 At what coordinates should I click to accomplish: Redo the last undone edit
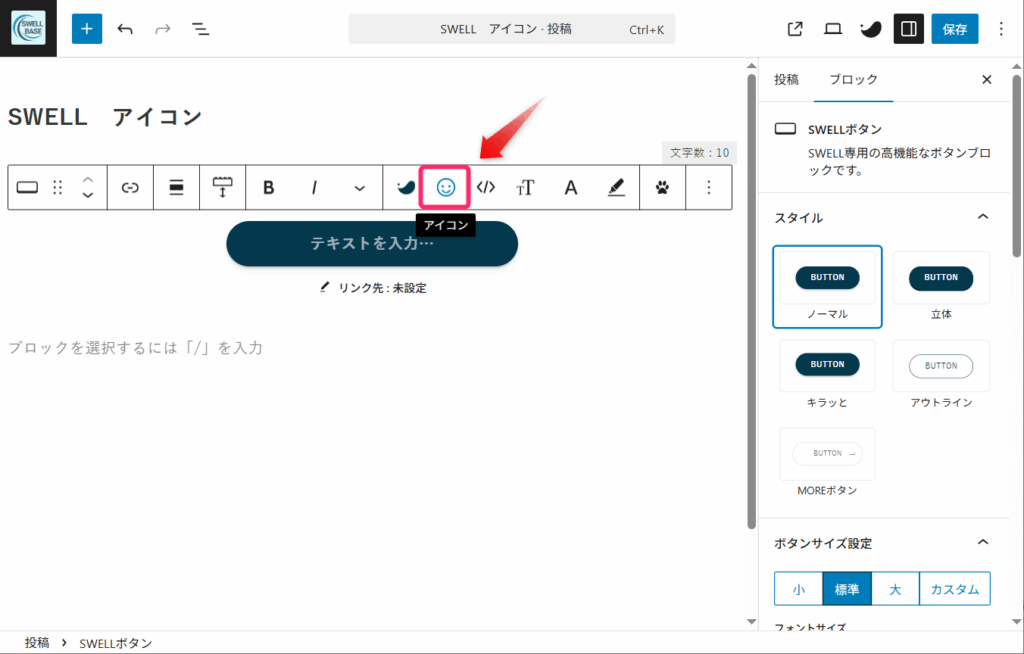coord(163,29)
